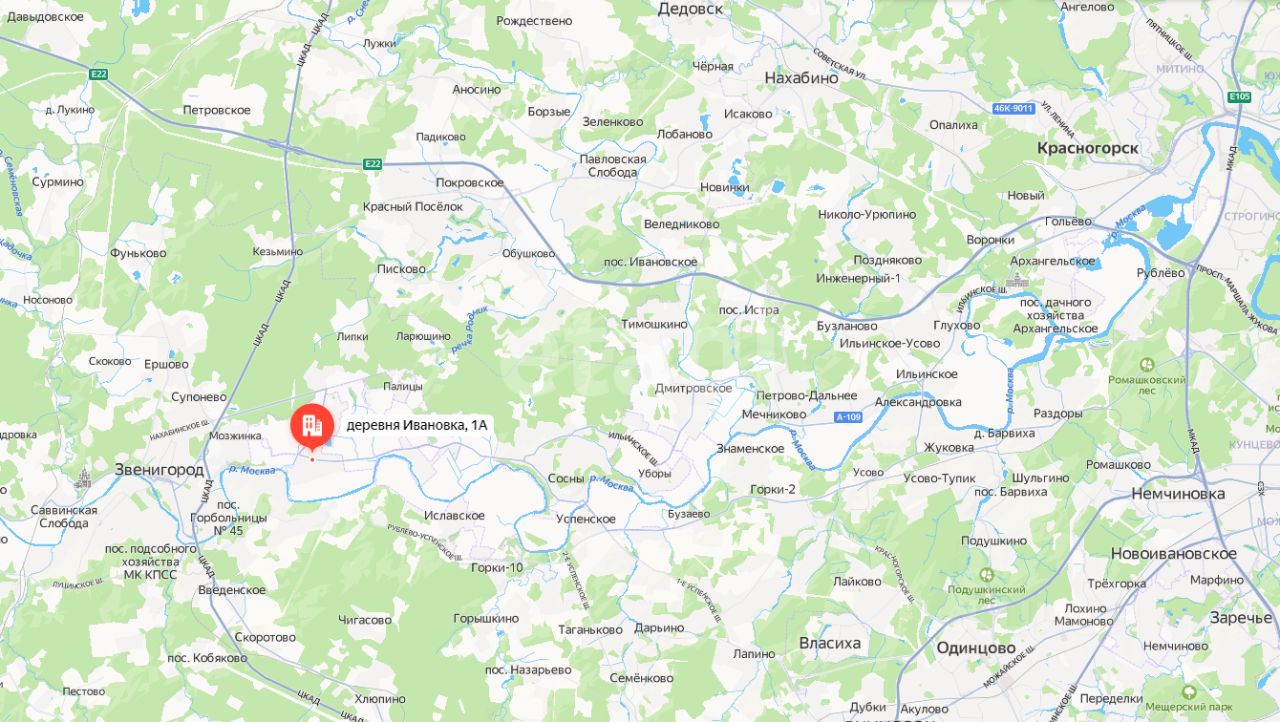Screen dimensions: 1280x722
Task: Click the E22 highway shield near Покровское
Action: [x=372, y=164]
